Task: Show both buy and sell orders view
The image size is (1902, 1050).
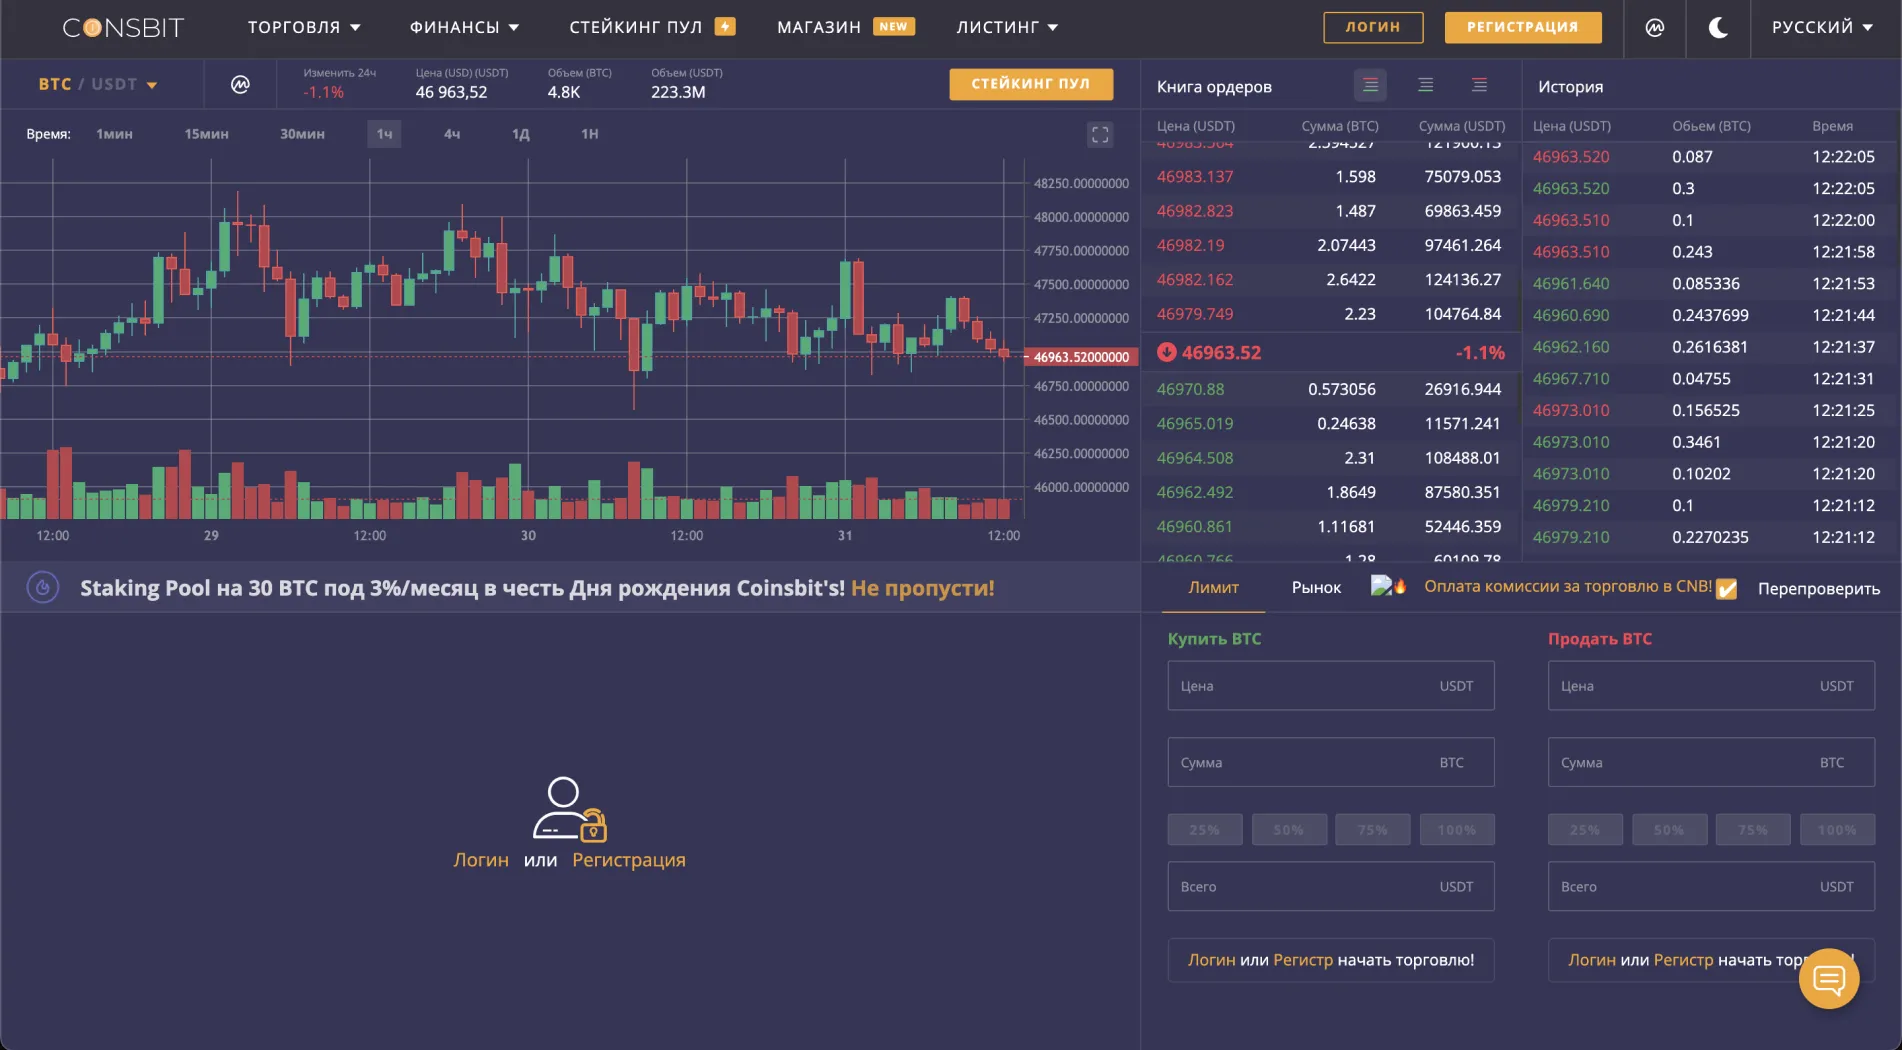Action: pyautogui.click(x=1370, y=86)
